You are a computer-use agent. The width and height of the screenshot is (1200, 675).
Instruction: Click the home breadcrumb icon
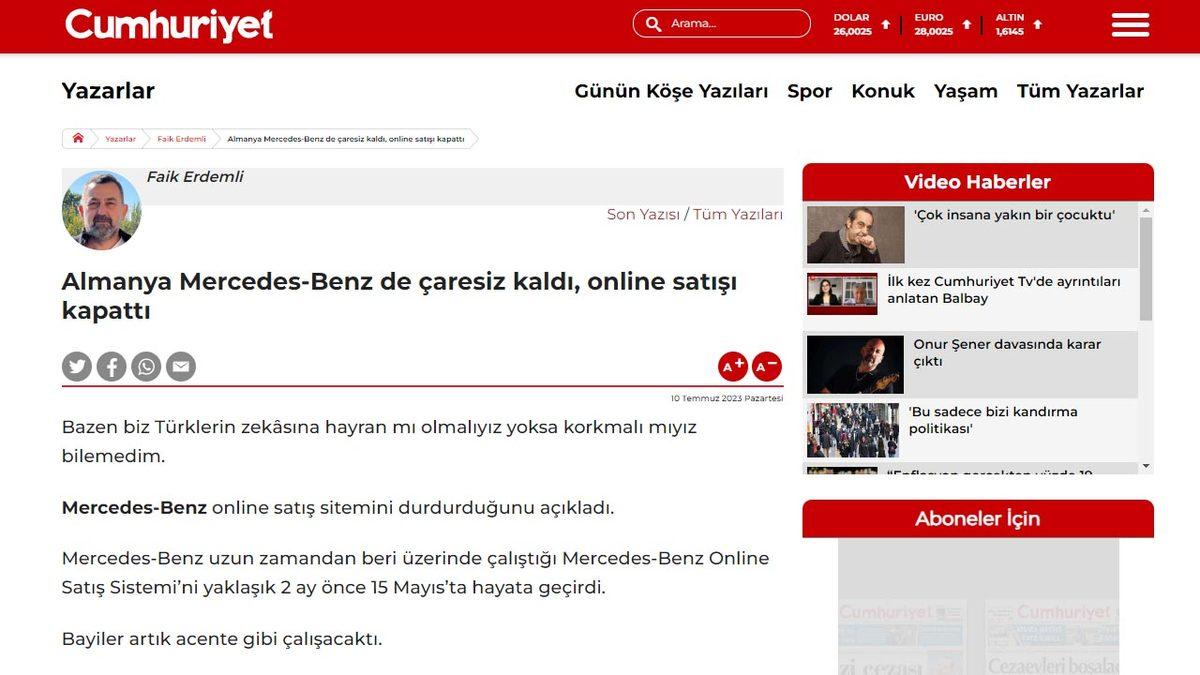78,138
